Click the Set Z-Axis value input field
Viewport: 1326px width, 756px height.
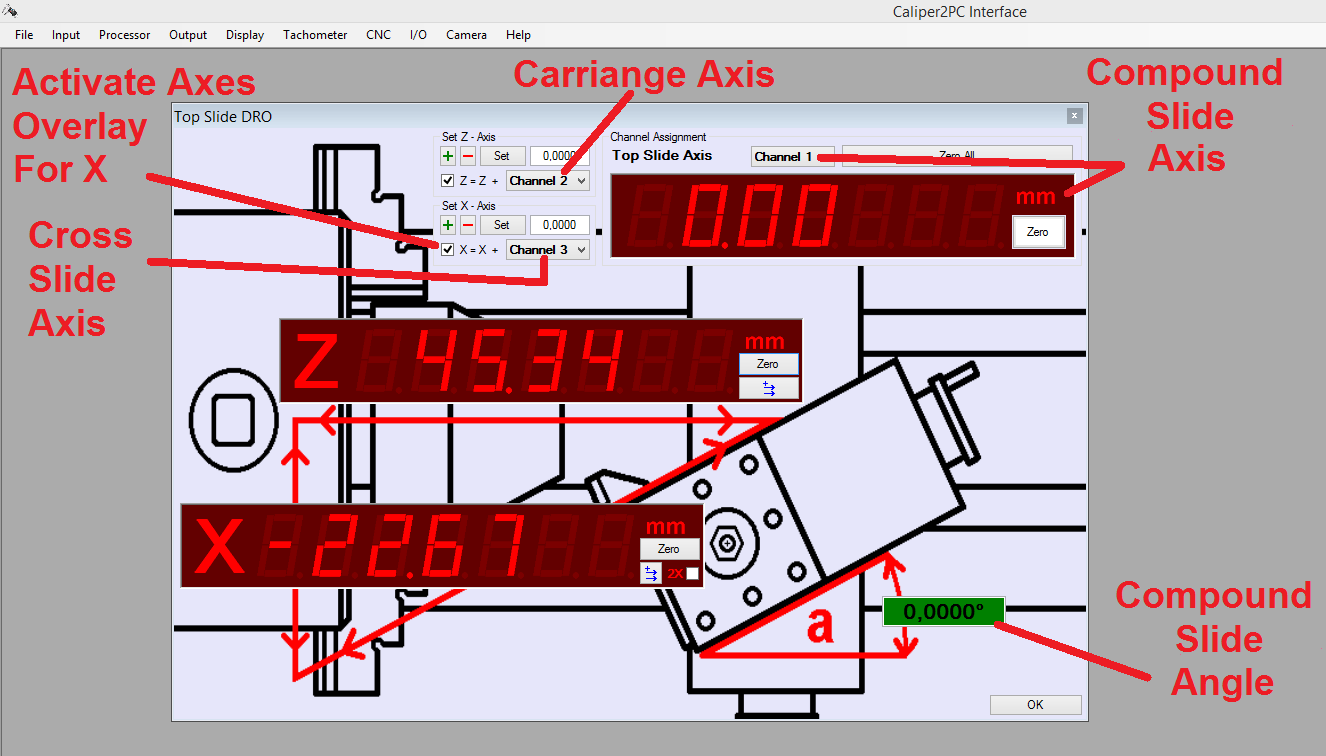tap(559, 156)
